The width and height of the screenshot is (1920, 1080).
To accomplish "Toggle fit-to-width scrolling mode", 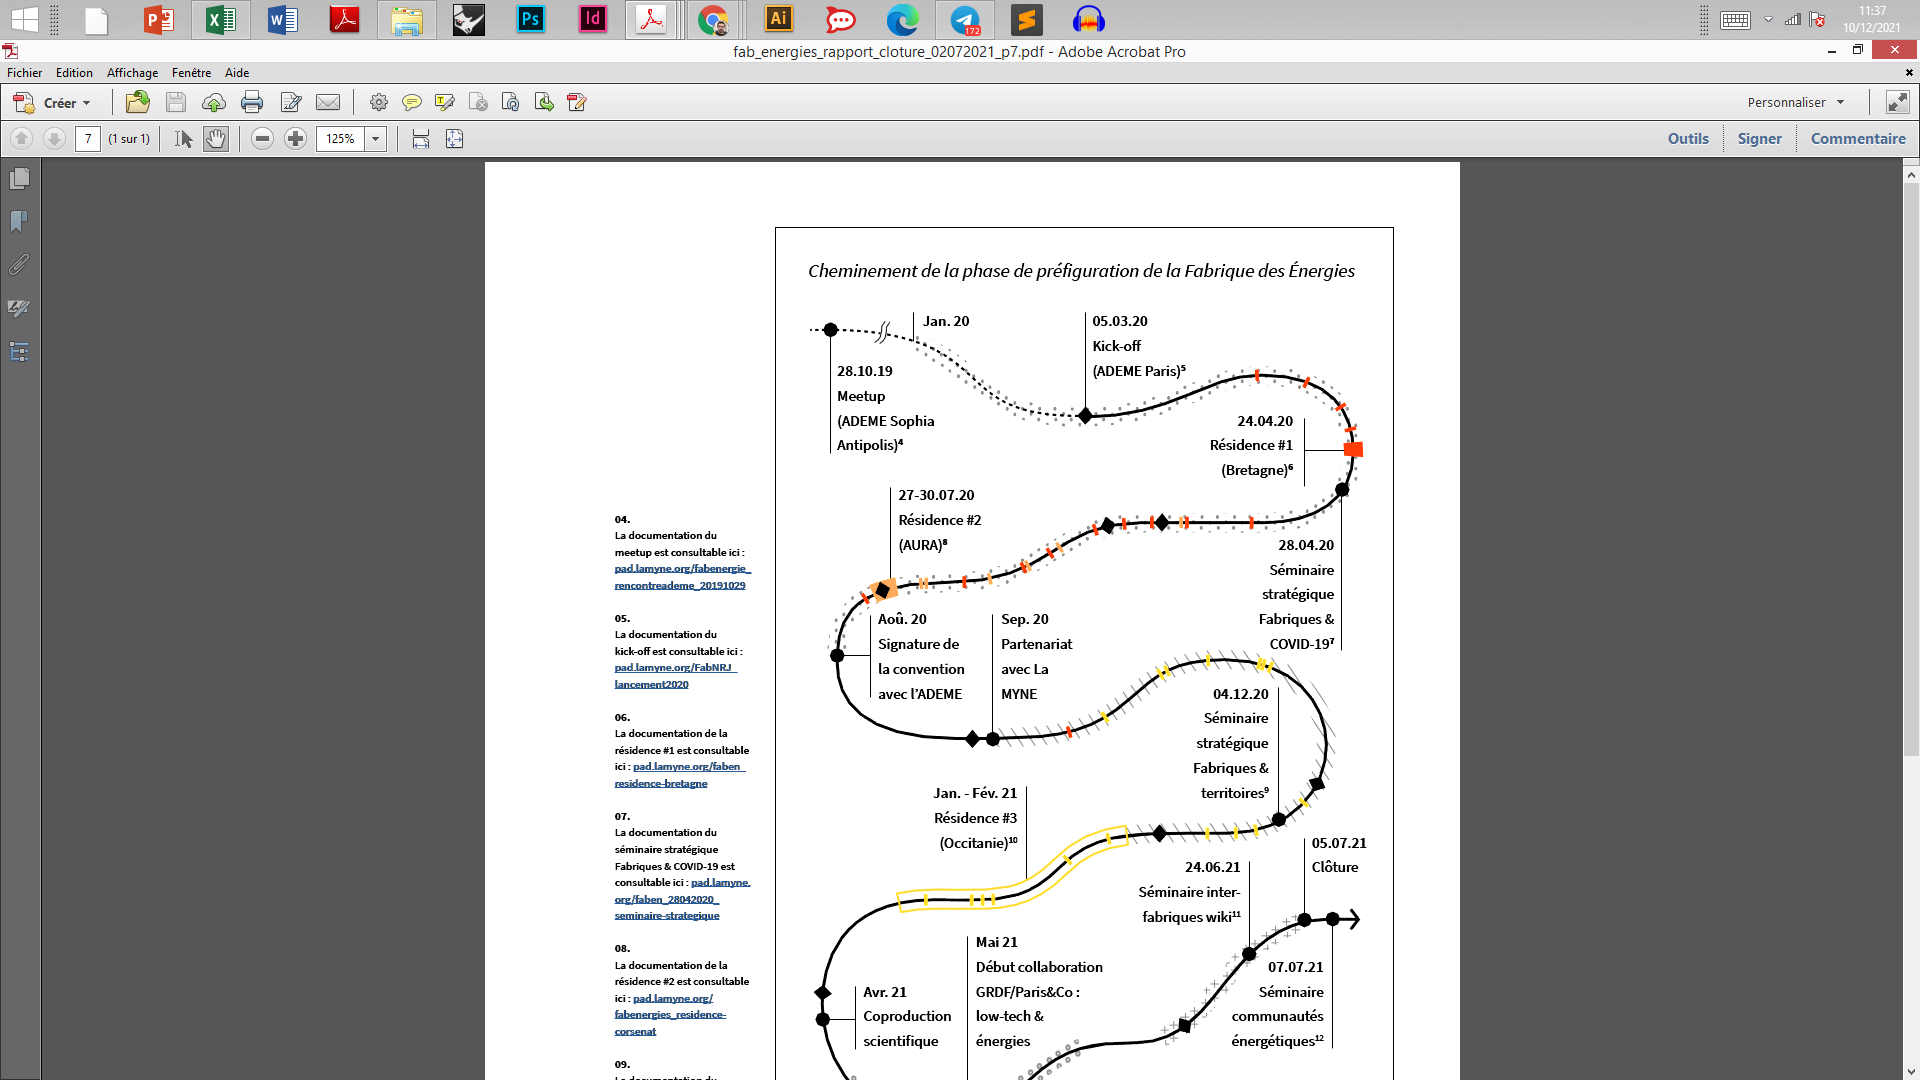I will point(421,139).
